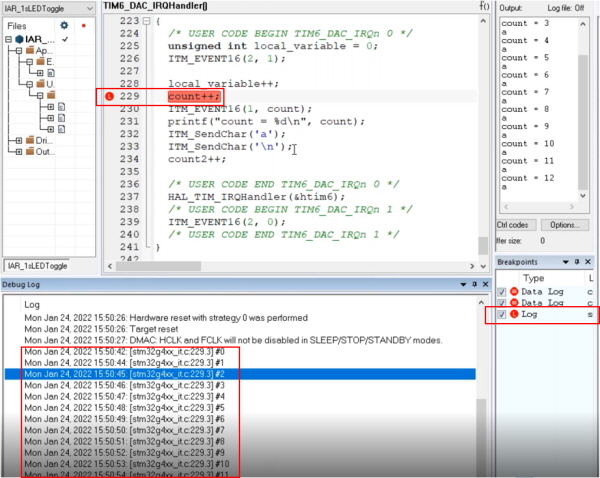Click the Type column header in Breakpoints
Screen dimensions: 600x478
(x=533, y=278)
